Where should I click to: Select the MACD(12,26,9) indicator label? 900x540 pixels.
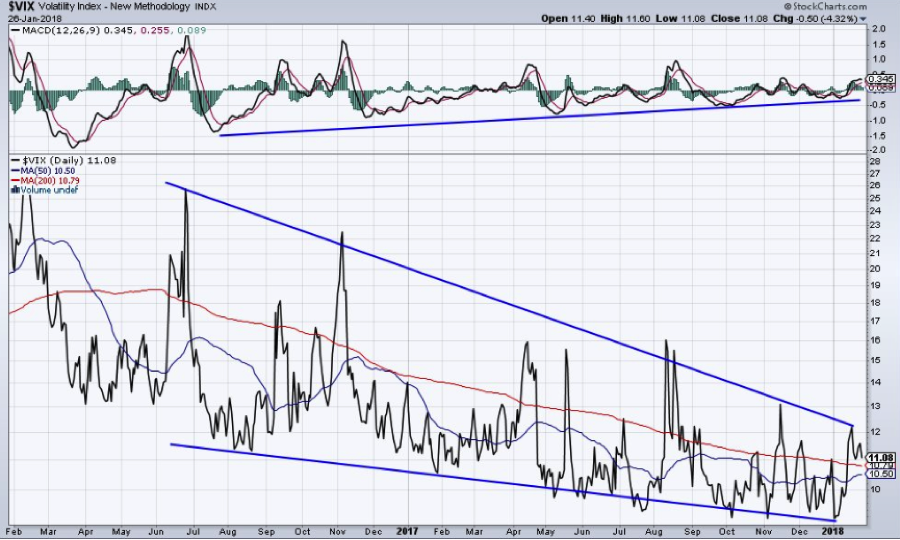click(x=49, y=32)
